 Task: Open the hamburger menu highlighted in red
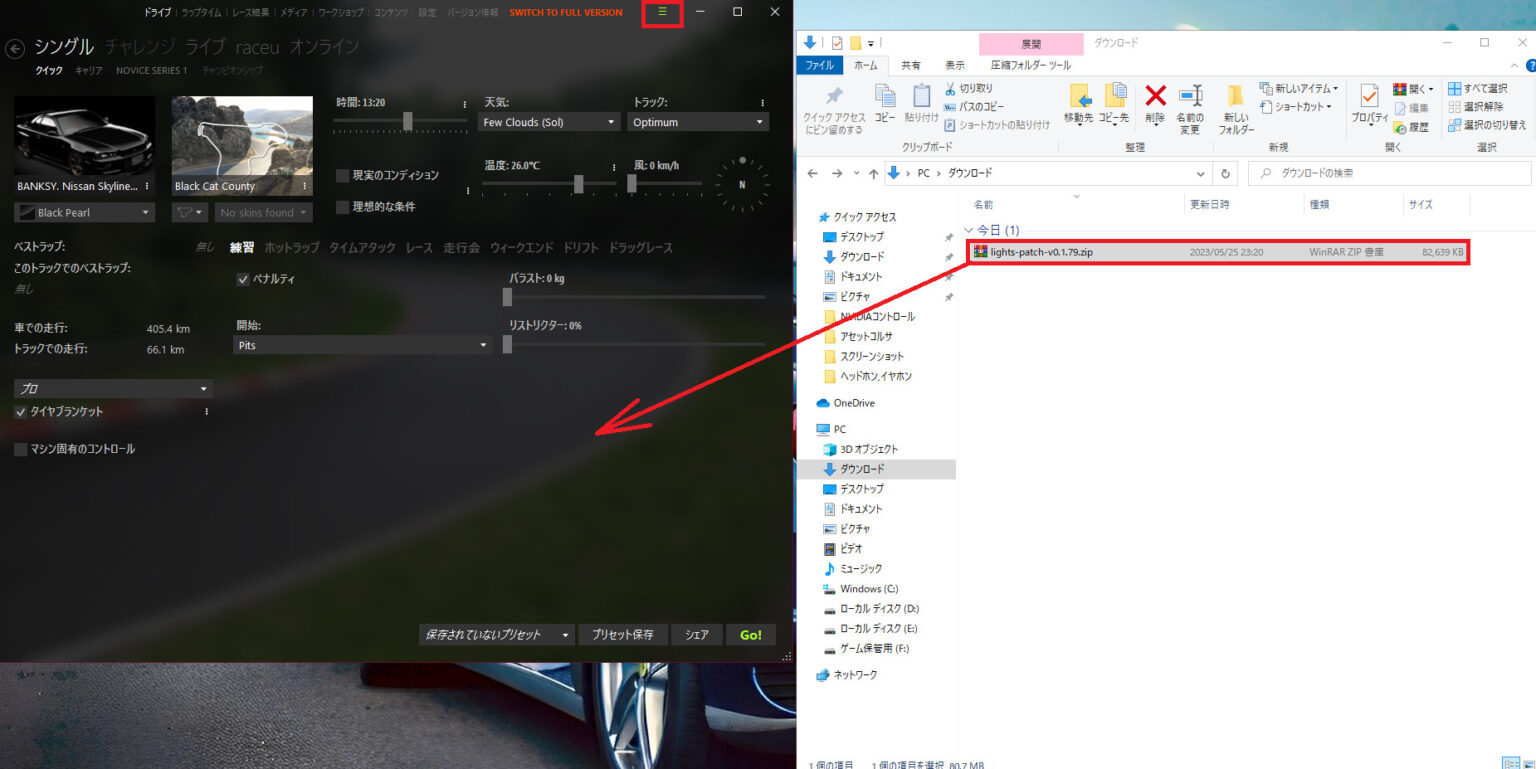click(661, 13)
